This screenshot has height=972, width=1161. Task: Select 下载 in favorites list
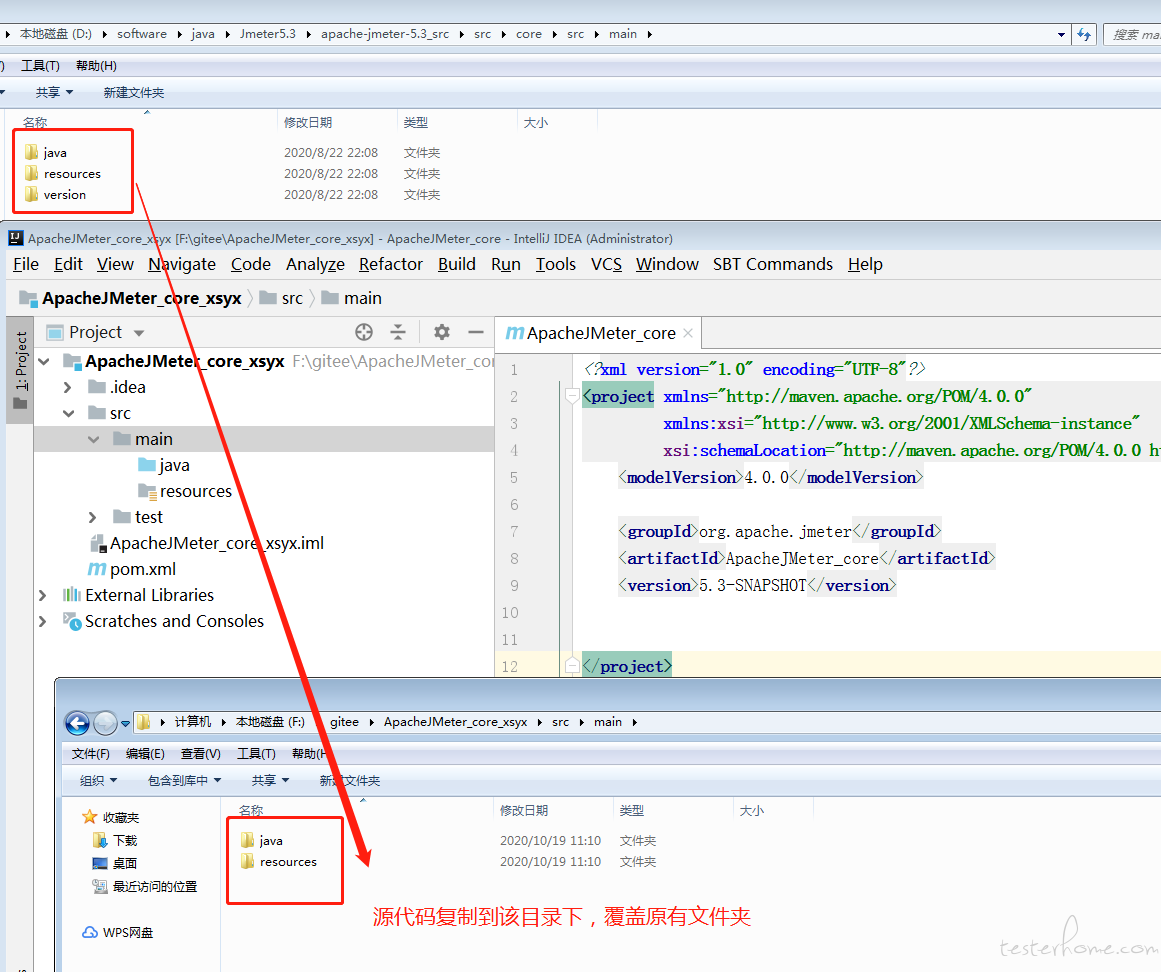(125, 840)
